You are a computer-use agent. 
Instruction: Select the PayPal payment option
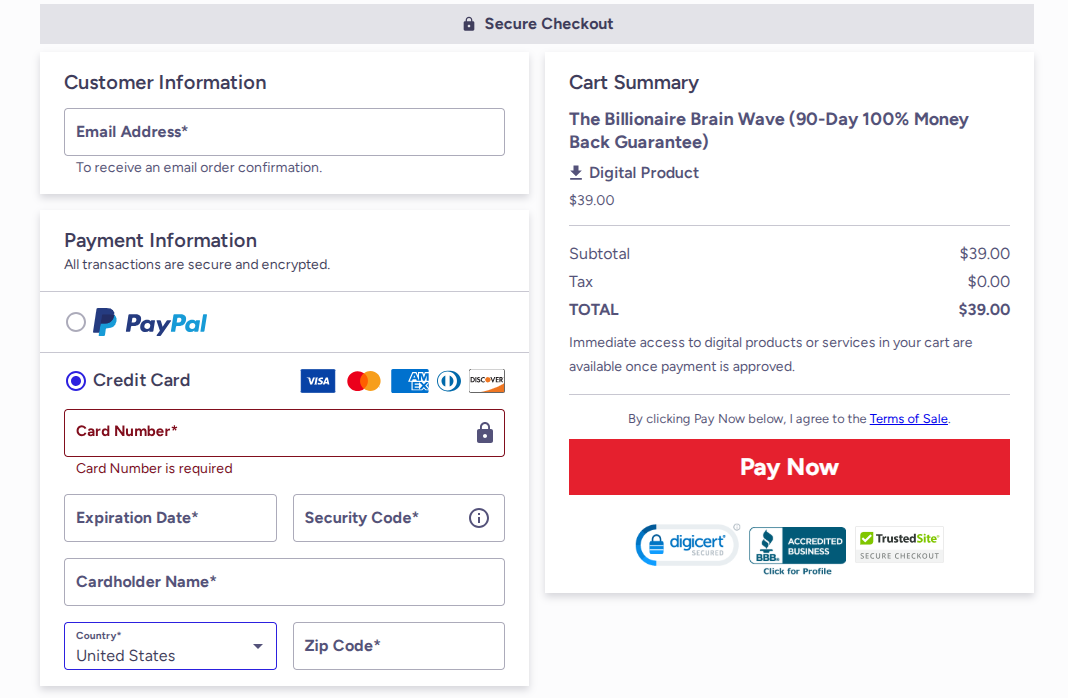76,322
